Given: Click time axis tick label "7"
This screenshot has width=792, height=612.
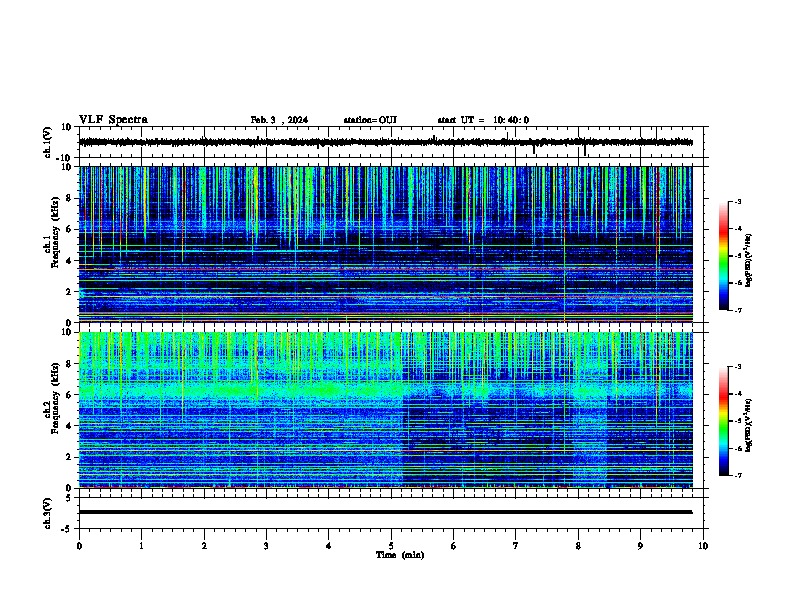Looking at the screenshot, I should pos(516,546).
